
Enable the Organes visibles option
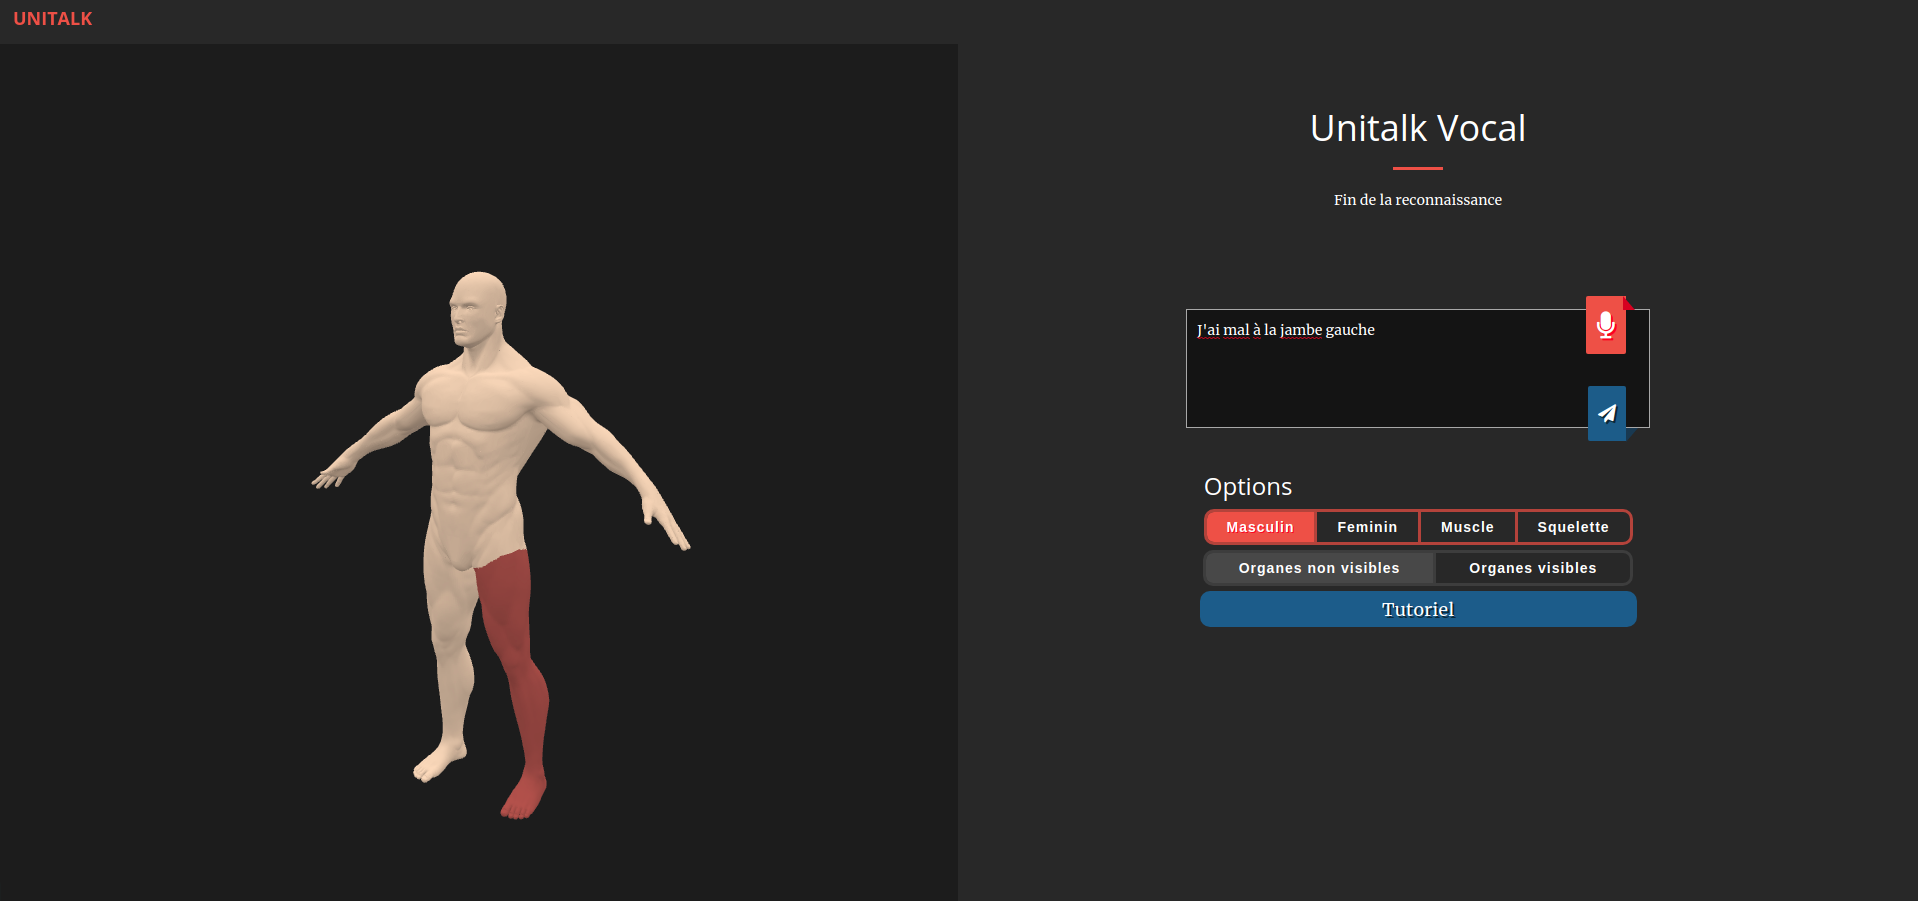click(x=1532, y=568)
